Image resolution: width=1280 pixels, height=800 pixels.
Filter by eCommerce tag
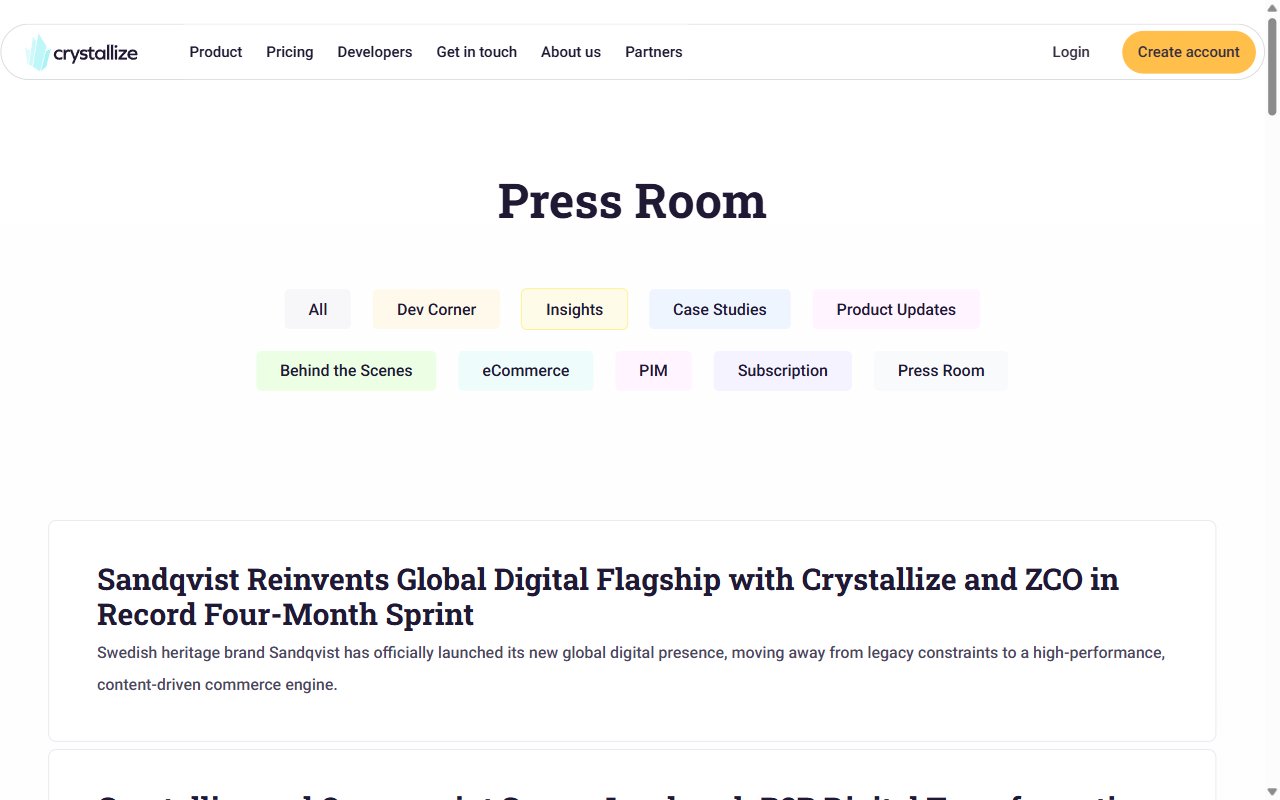click(526, 370)
